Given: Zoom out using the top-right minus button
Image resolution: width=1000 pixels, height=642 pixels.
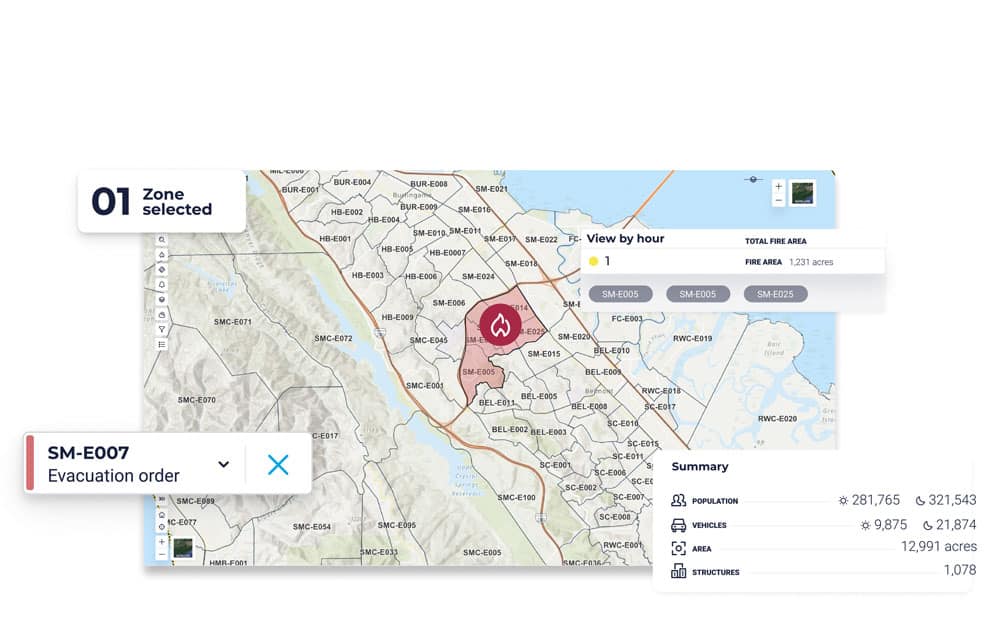Looking at the screenshot, I should (778, 200).
